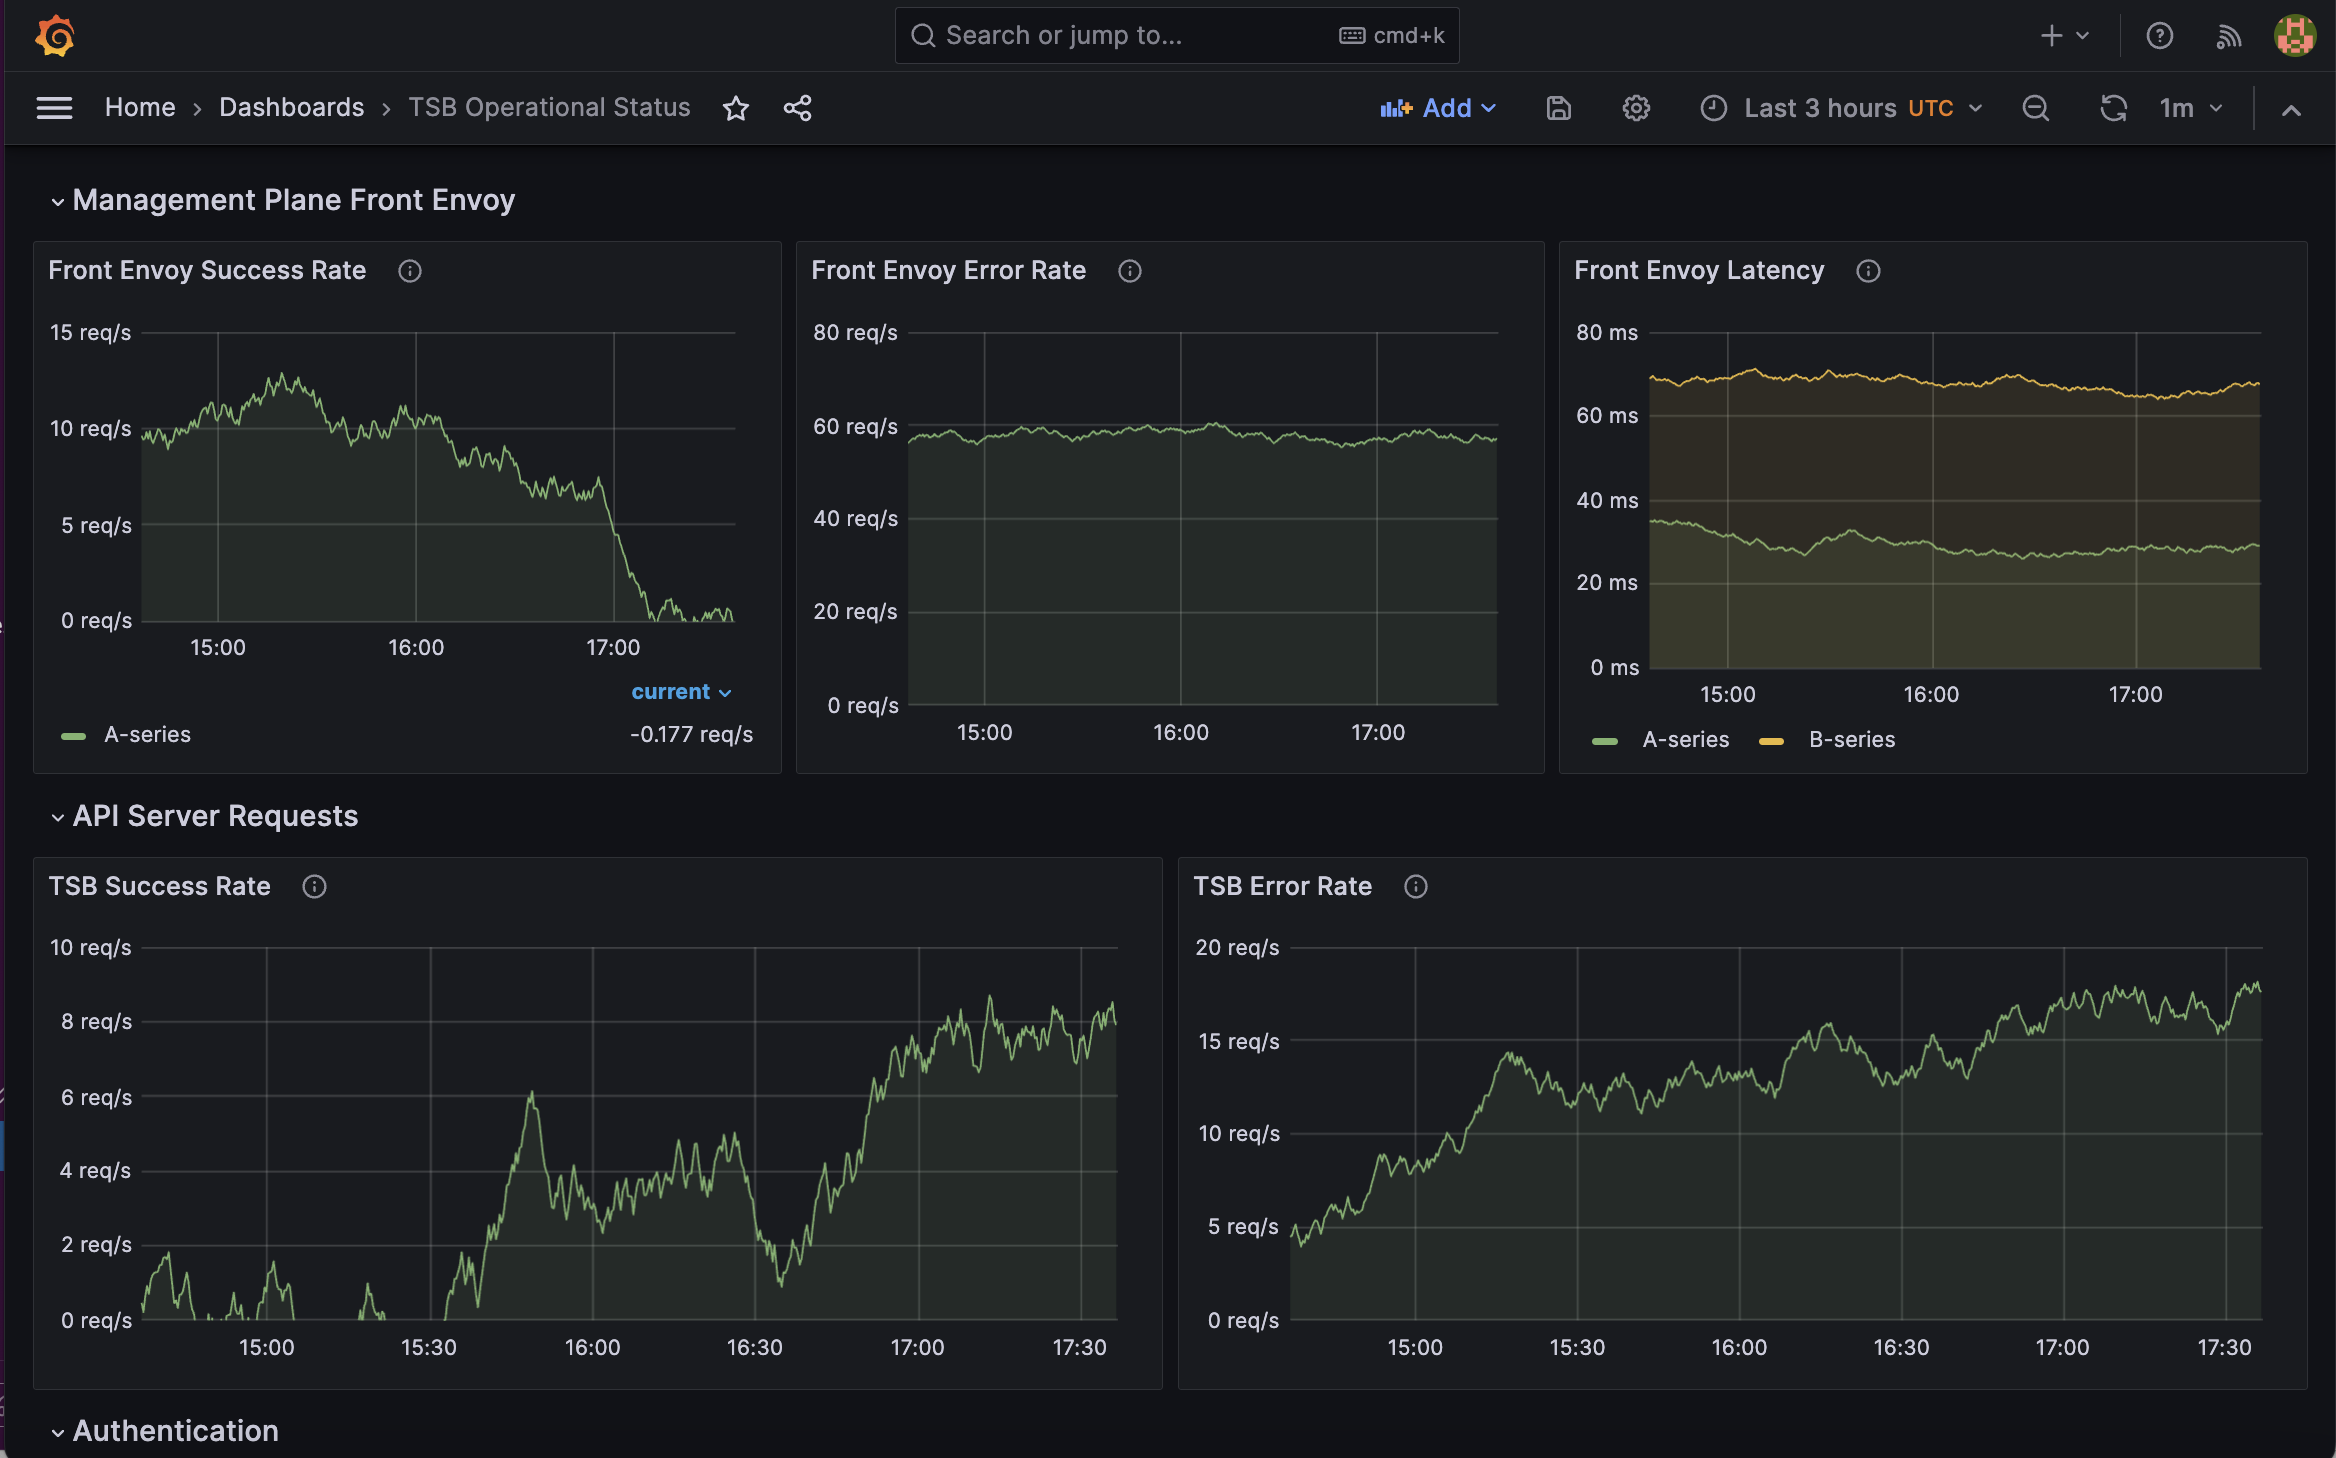Open the TSB Success Rate panel title
This screenshot has height=1458, width=2336.
tap(159, 887)
